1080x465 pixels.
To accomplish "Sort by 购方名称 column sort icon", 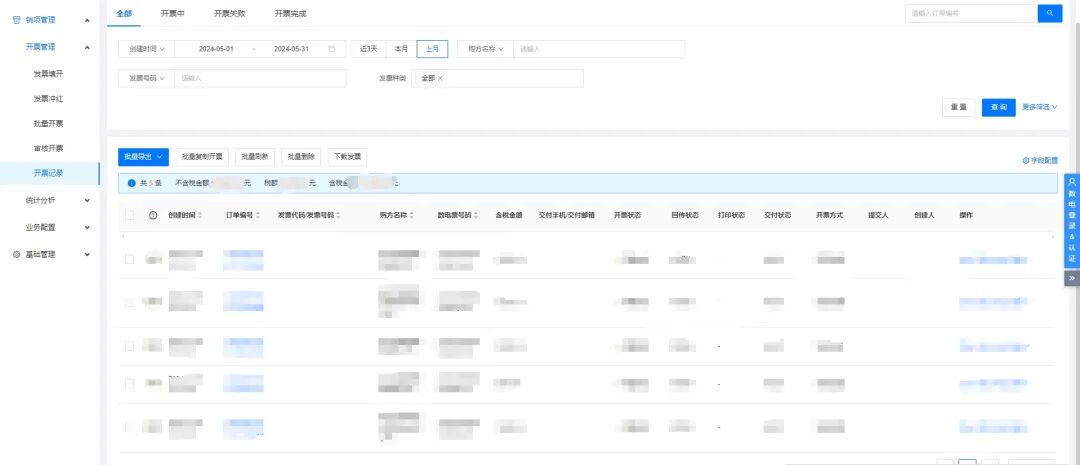I will pos(412,216).
